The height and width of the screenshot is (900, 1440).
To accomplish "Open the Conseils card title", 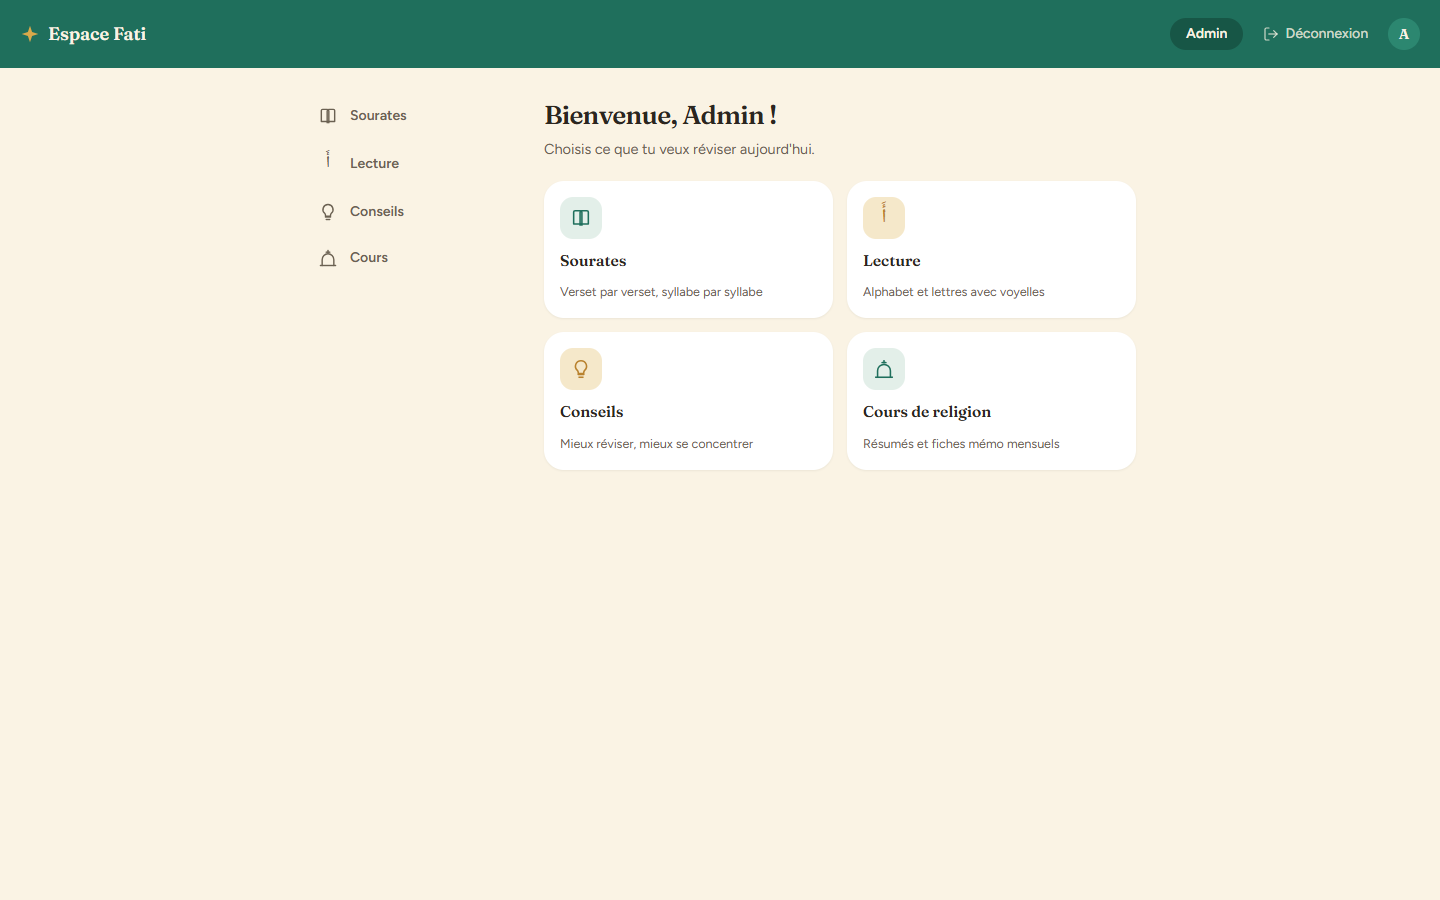I will click(x=592, y=412).
